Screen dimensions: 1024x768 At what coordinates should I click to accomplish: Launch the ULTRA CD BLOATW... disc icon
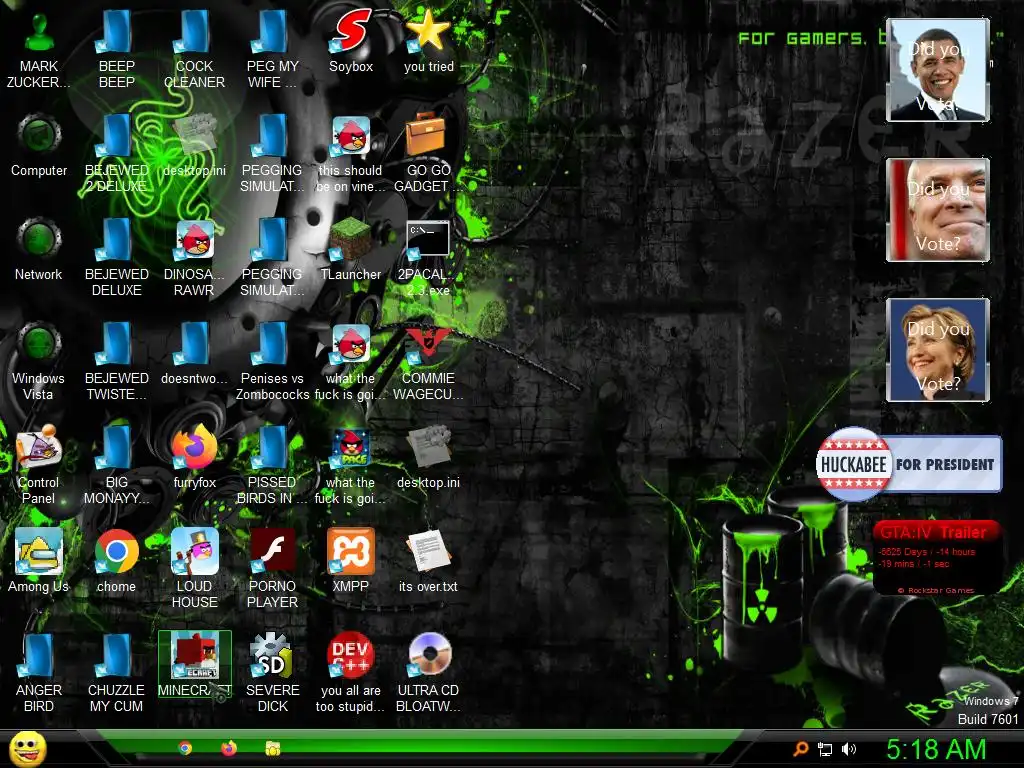pyautogui.click(x=428, y=673)
